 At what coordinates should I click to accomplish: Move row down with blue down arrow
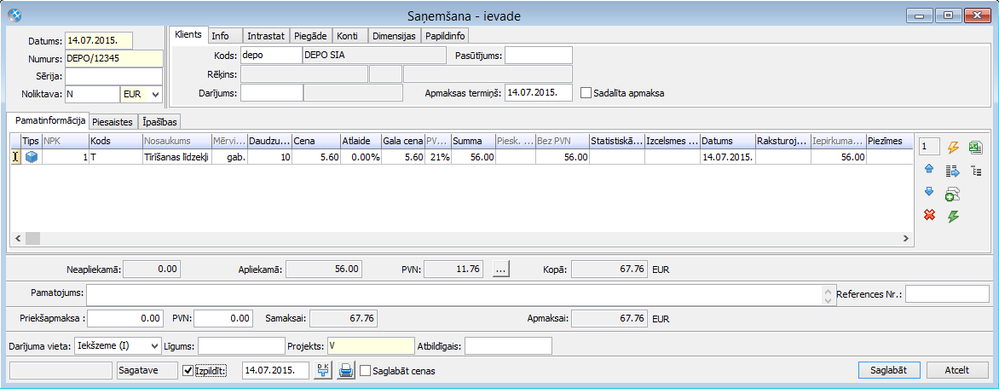(x=929, y=192)
